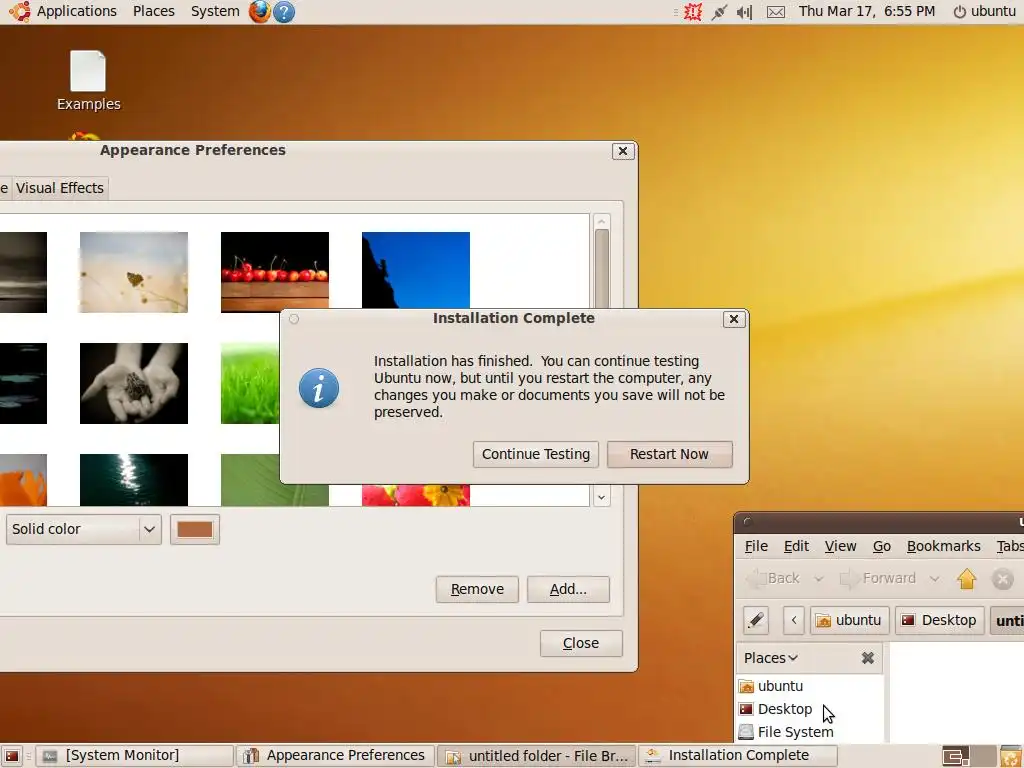The height and width of the screenshot is (768, 1024).
Task: Click Continue Testing button
Action: pyautogui.click(x=536, y=454)
